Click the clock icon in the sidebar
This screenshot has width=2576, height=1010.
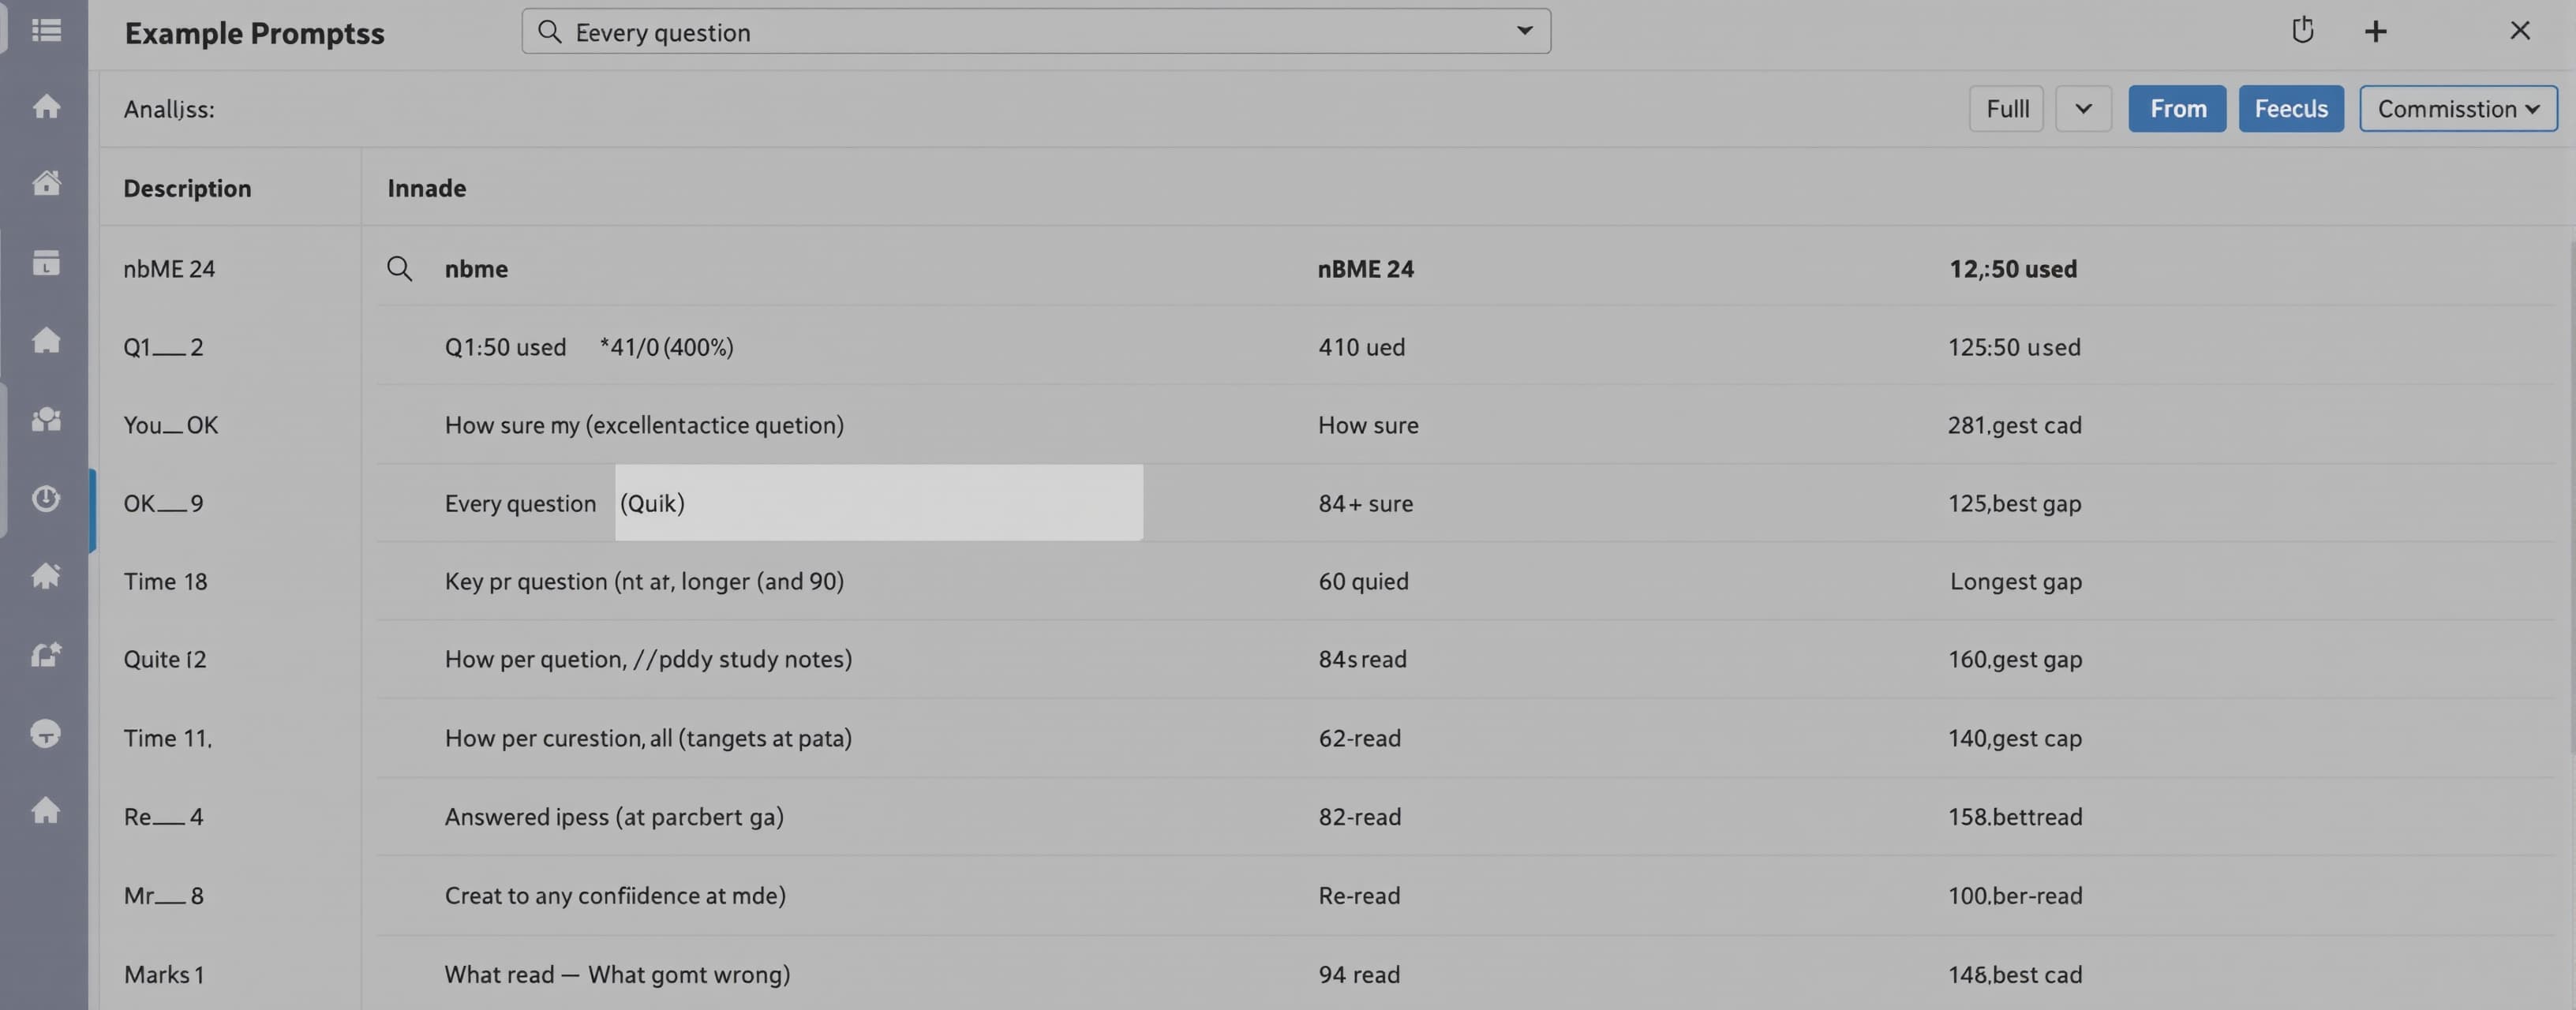(46, 497)
